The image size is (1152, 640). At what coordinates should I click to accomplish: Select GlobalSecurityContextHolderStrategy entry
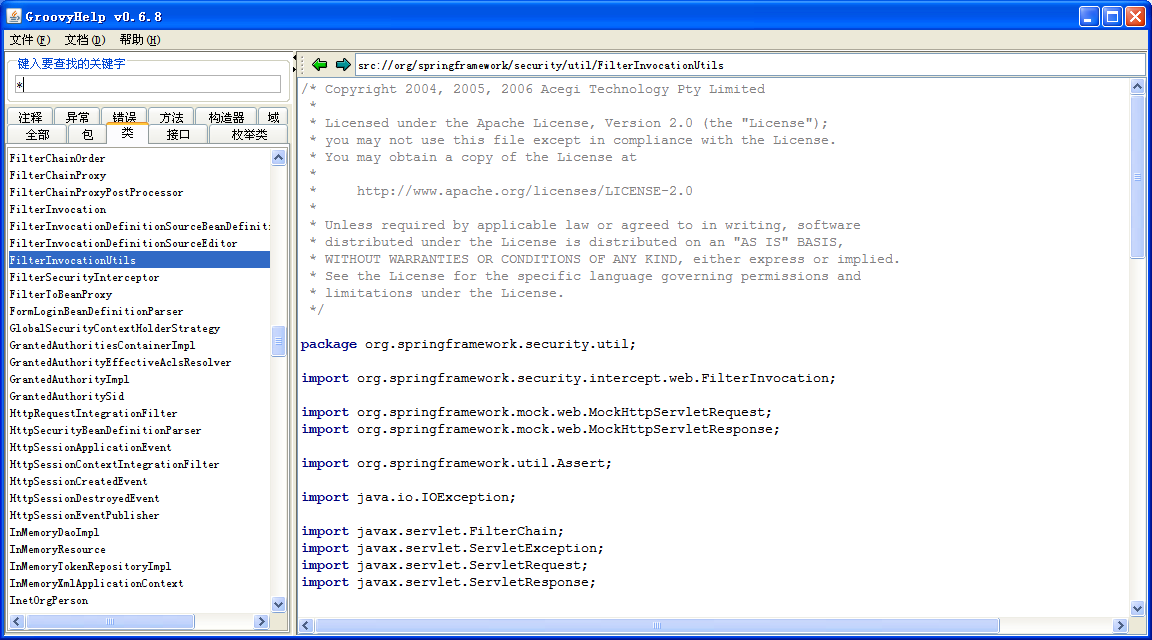pos(139,328)
